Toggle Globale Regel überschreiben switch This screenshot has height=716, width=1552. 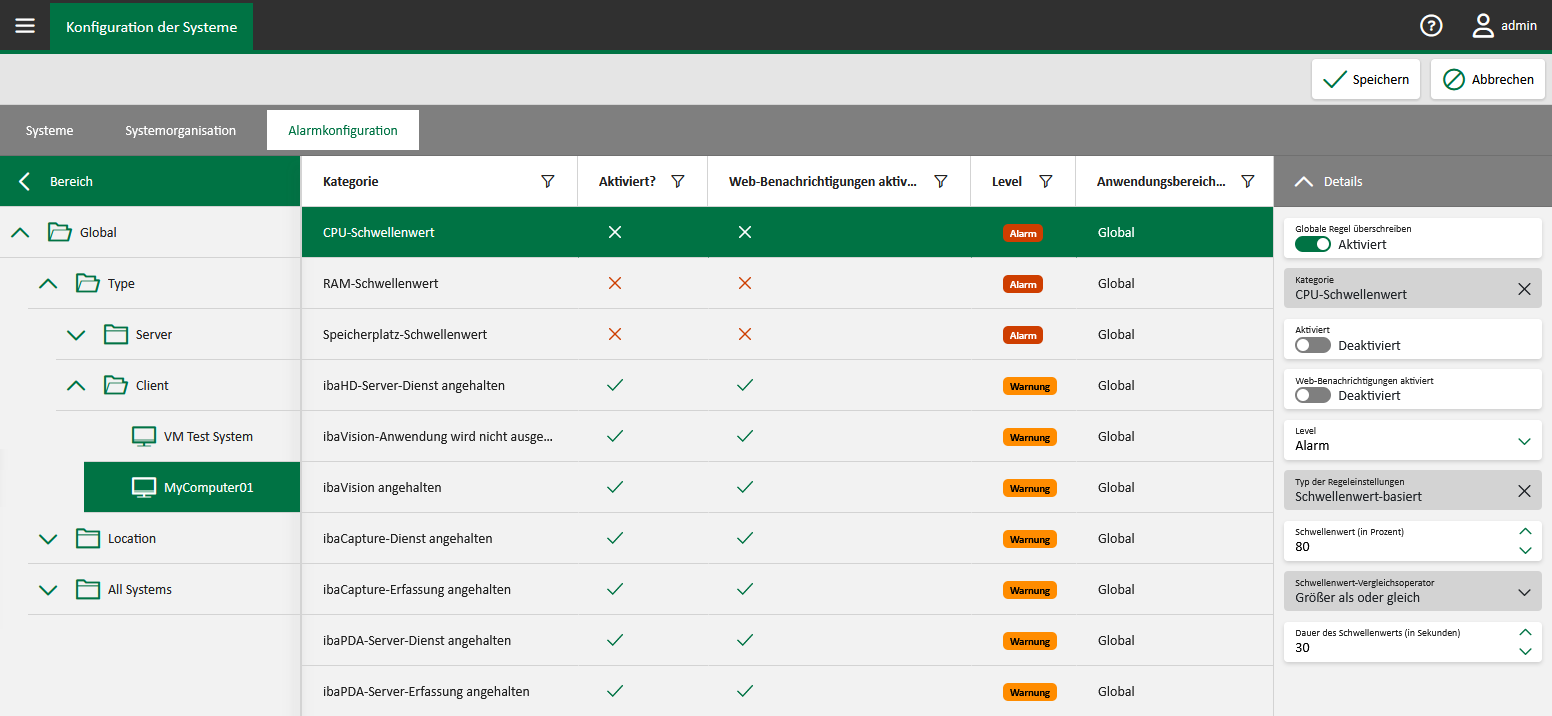pyautogui.click(x=1313, y=244)
